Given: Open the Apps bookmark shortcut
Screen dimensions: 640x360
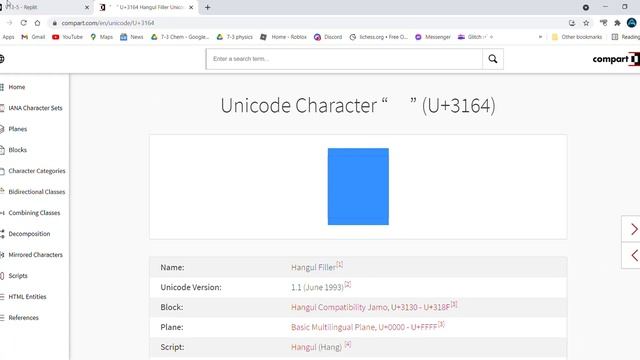Looking at the screenshot, I should [x=8, y=37].
